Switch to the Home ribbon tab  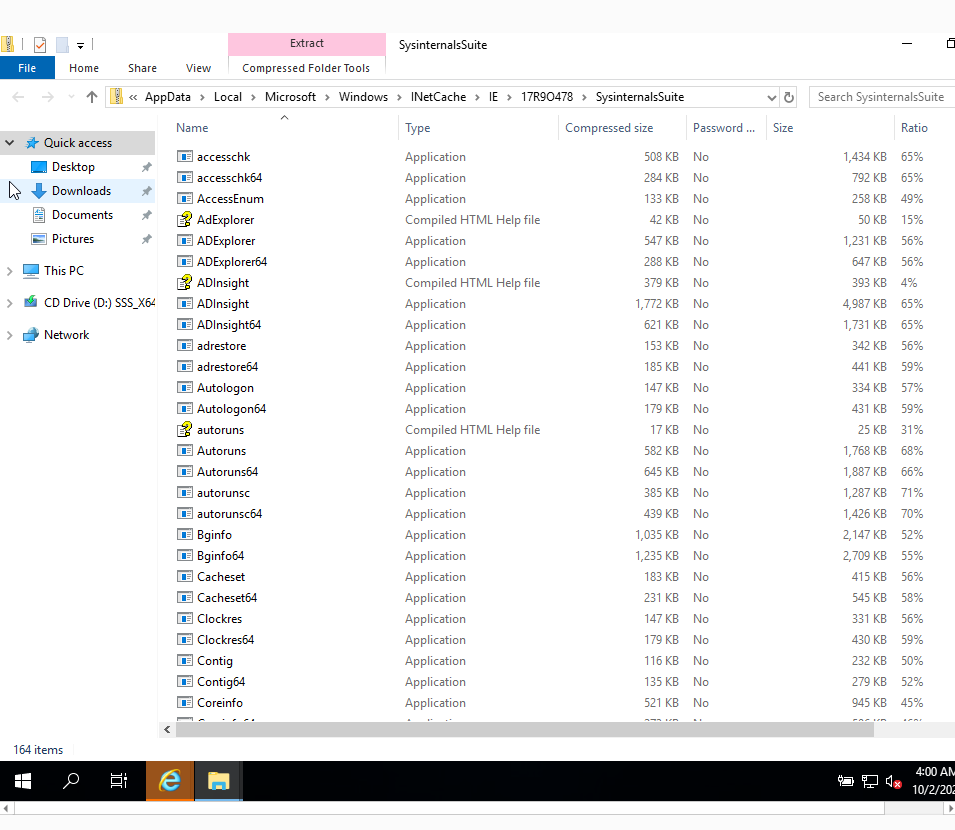(83, 68)
